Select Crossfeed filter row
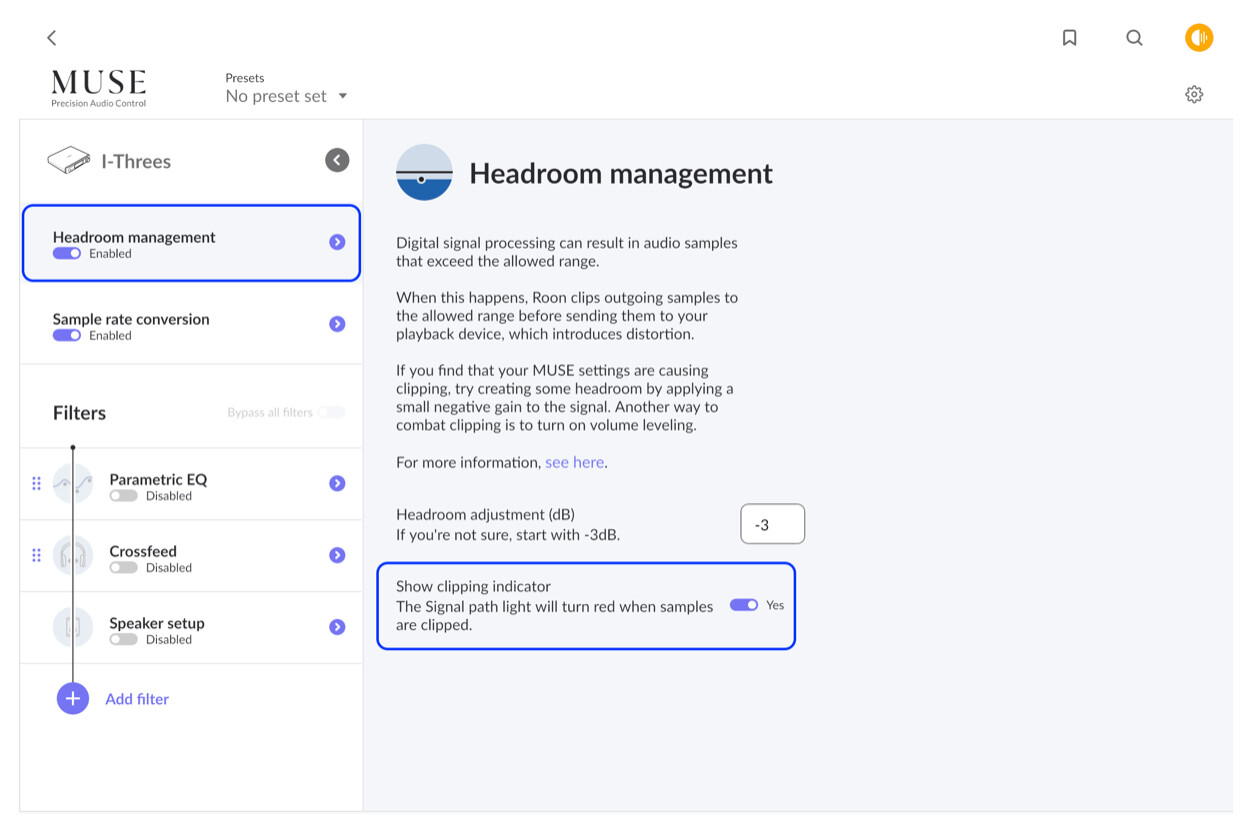Screen dimensions: 1250x826 [x=191, y=556]
